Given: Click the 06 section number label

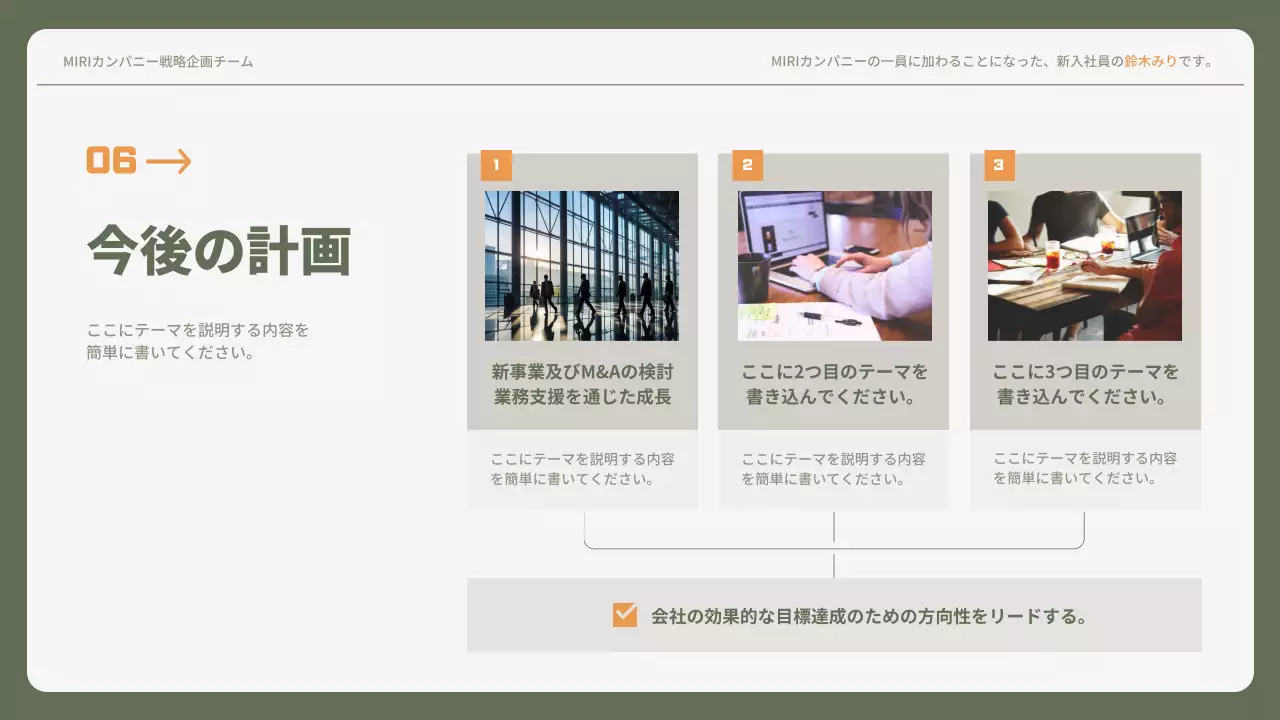Looking at the screenshot, I should pyautogui.click(x=110, y=158).
